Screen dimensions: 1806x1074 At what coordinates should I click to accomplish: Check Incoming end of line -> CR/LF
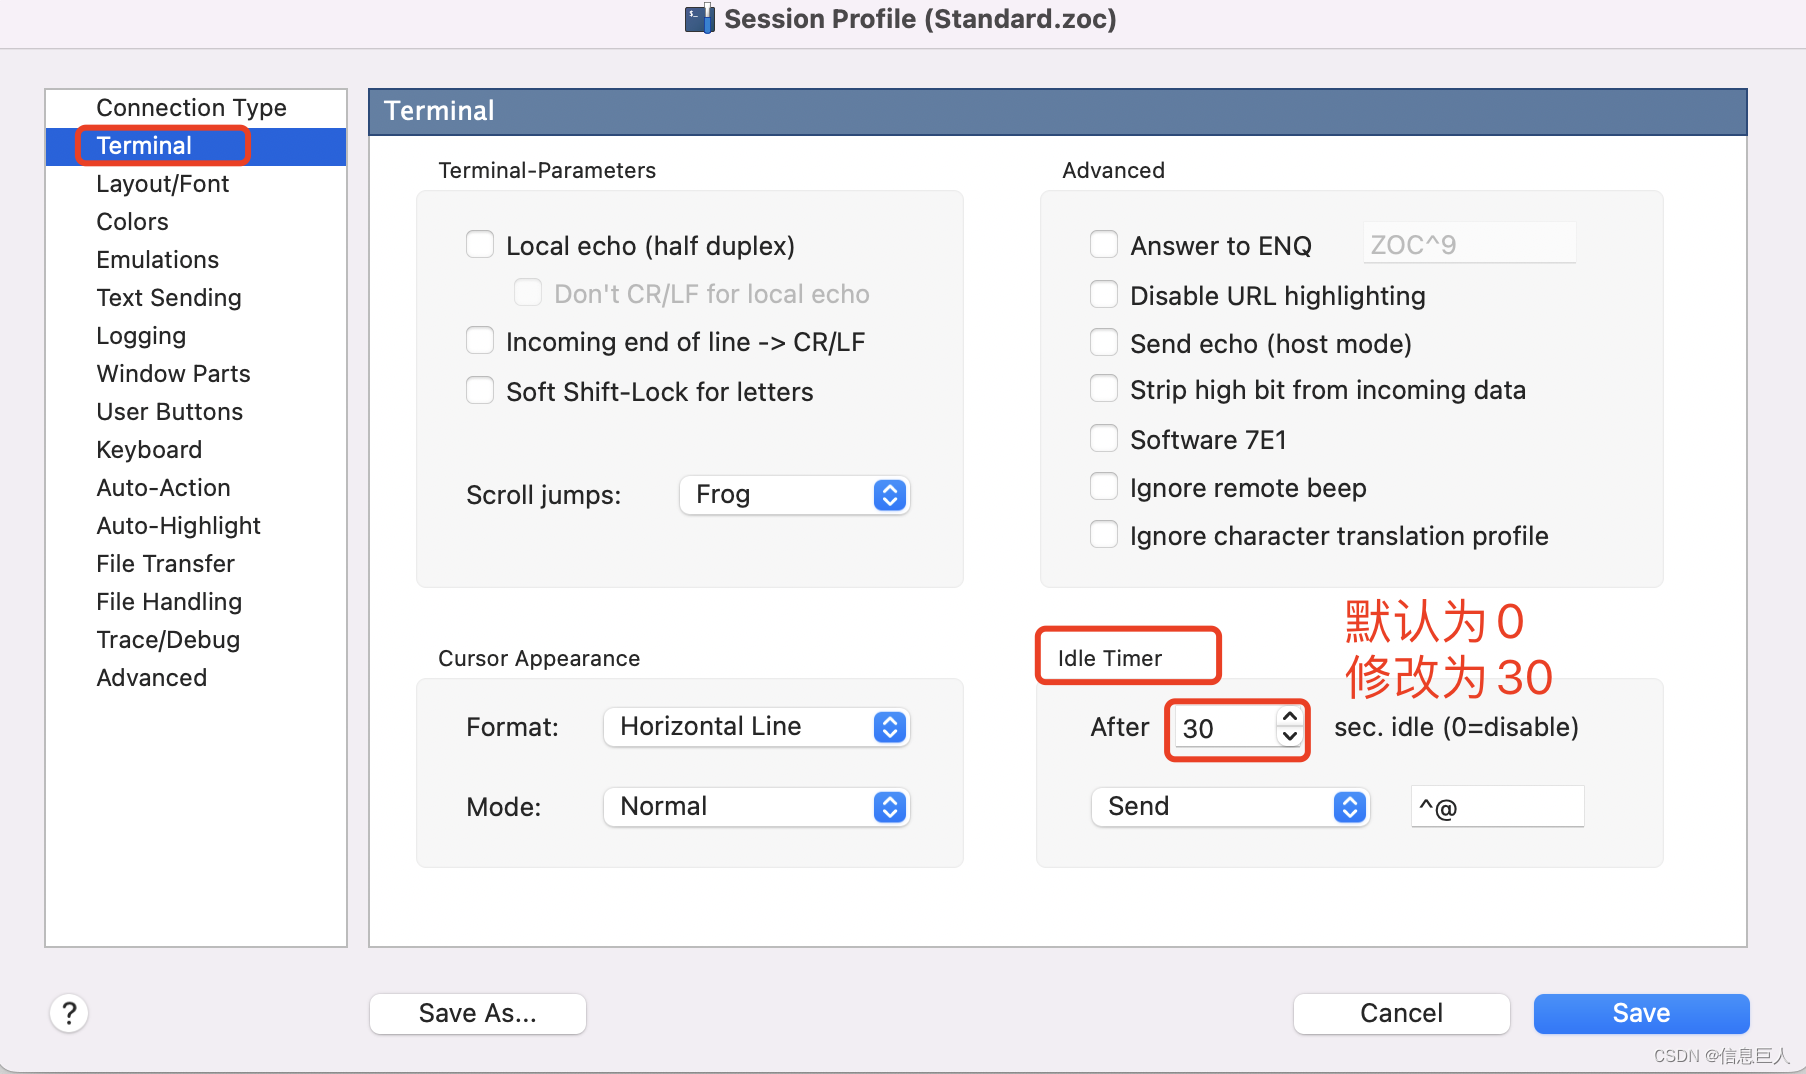(x=480, y=340)
